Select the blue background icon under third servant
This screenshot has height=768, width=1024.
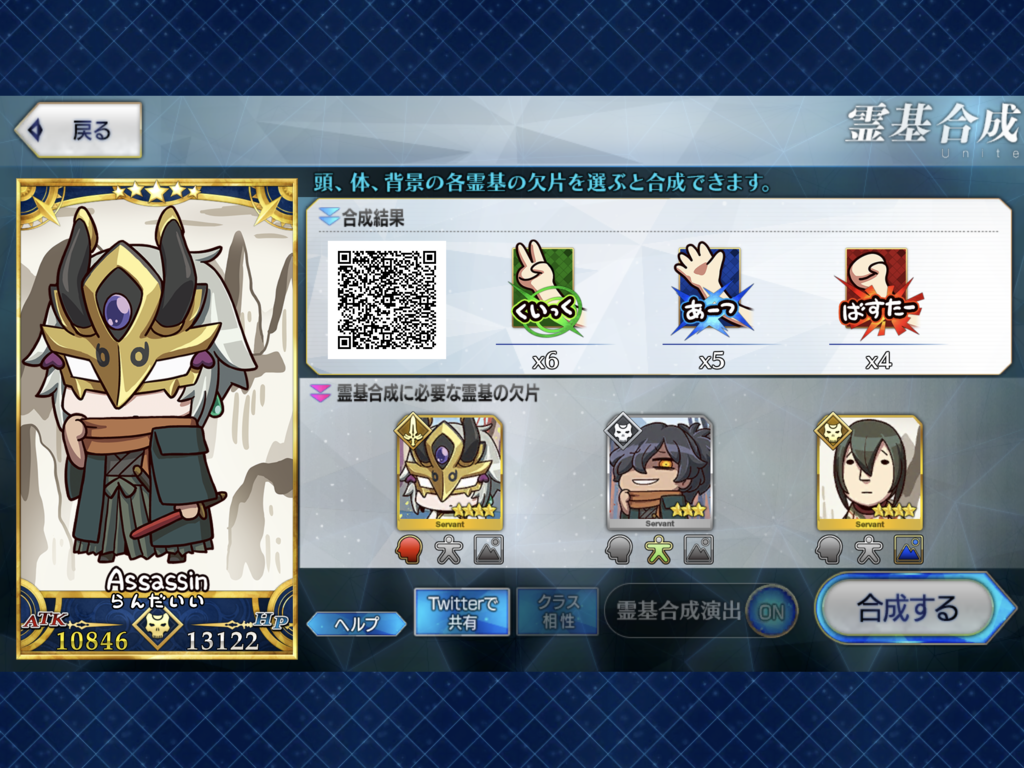pyautogui.click(x=908, y=550)
